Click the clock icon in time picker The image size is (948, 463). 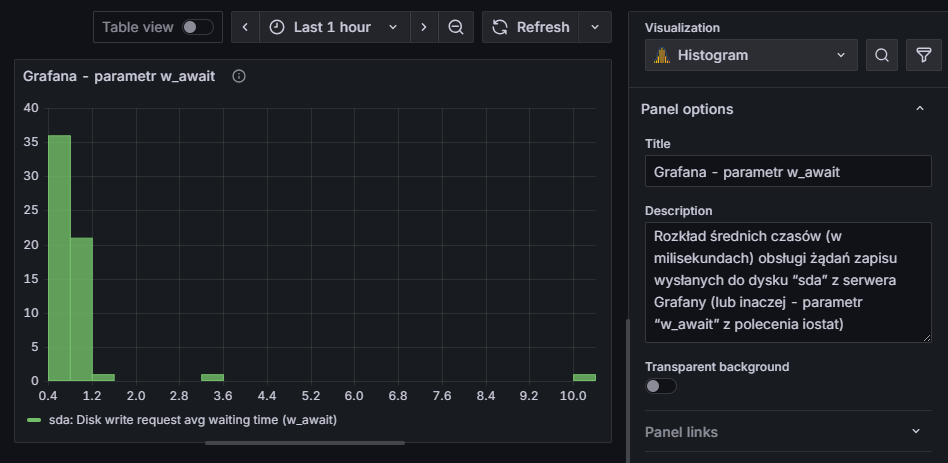[277, 27]
